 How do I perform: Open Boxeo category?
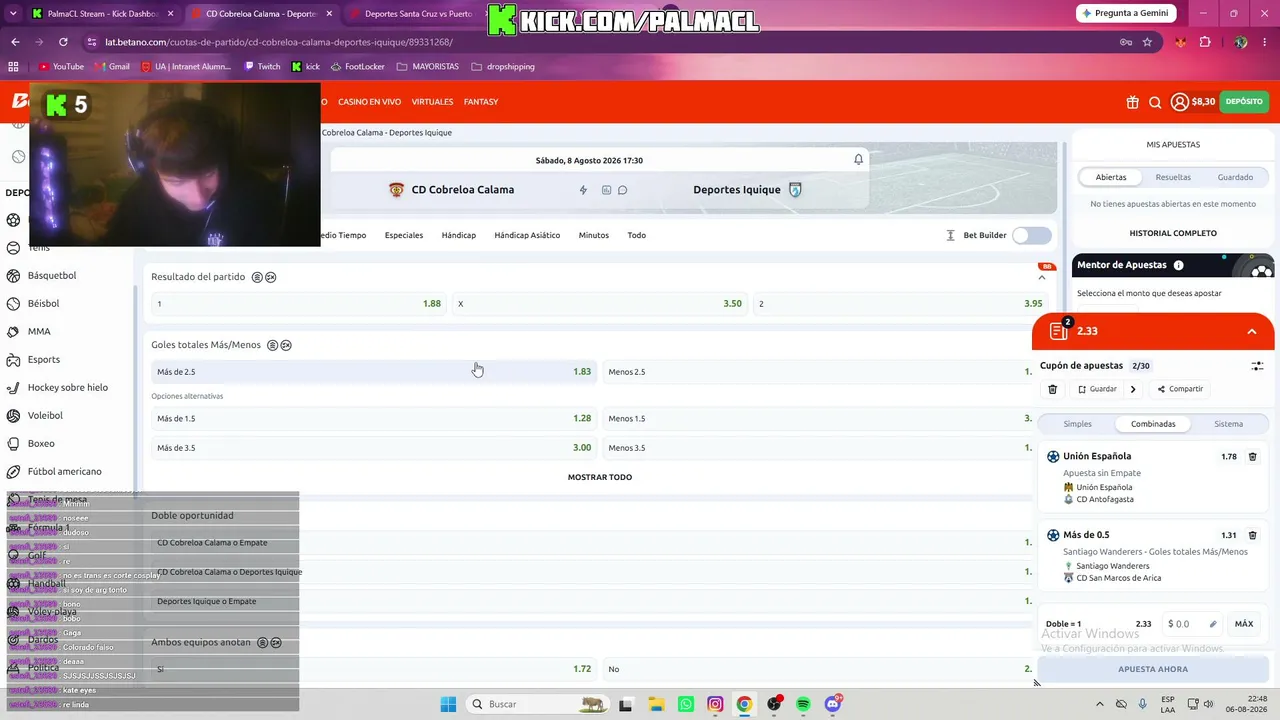pyautogui.click(x=41, y=444)
